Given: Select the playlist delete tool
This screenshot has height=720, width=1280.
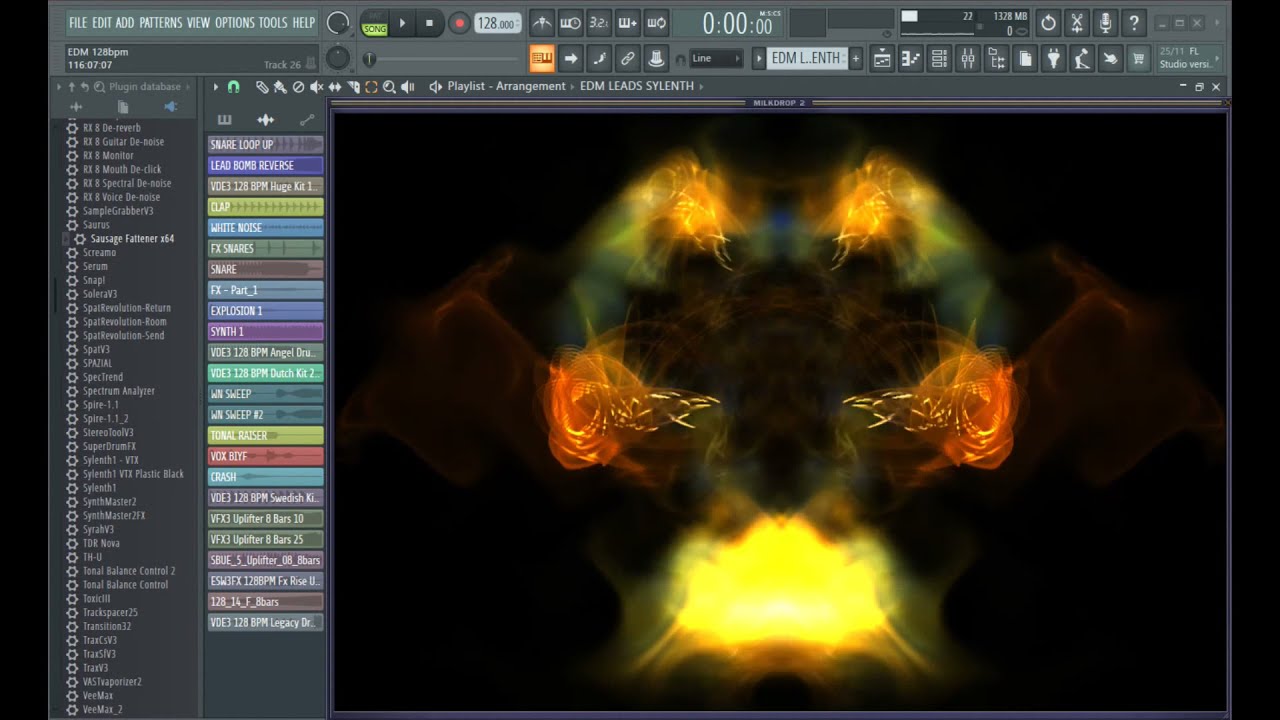Looking at the screenshot, I should pyautogui.click(x=298, y=87).
